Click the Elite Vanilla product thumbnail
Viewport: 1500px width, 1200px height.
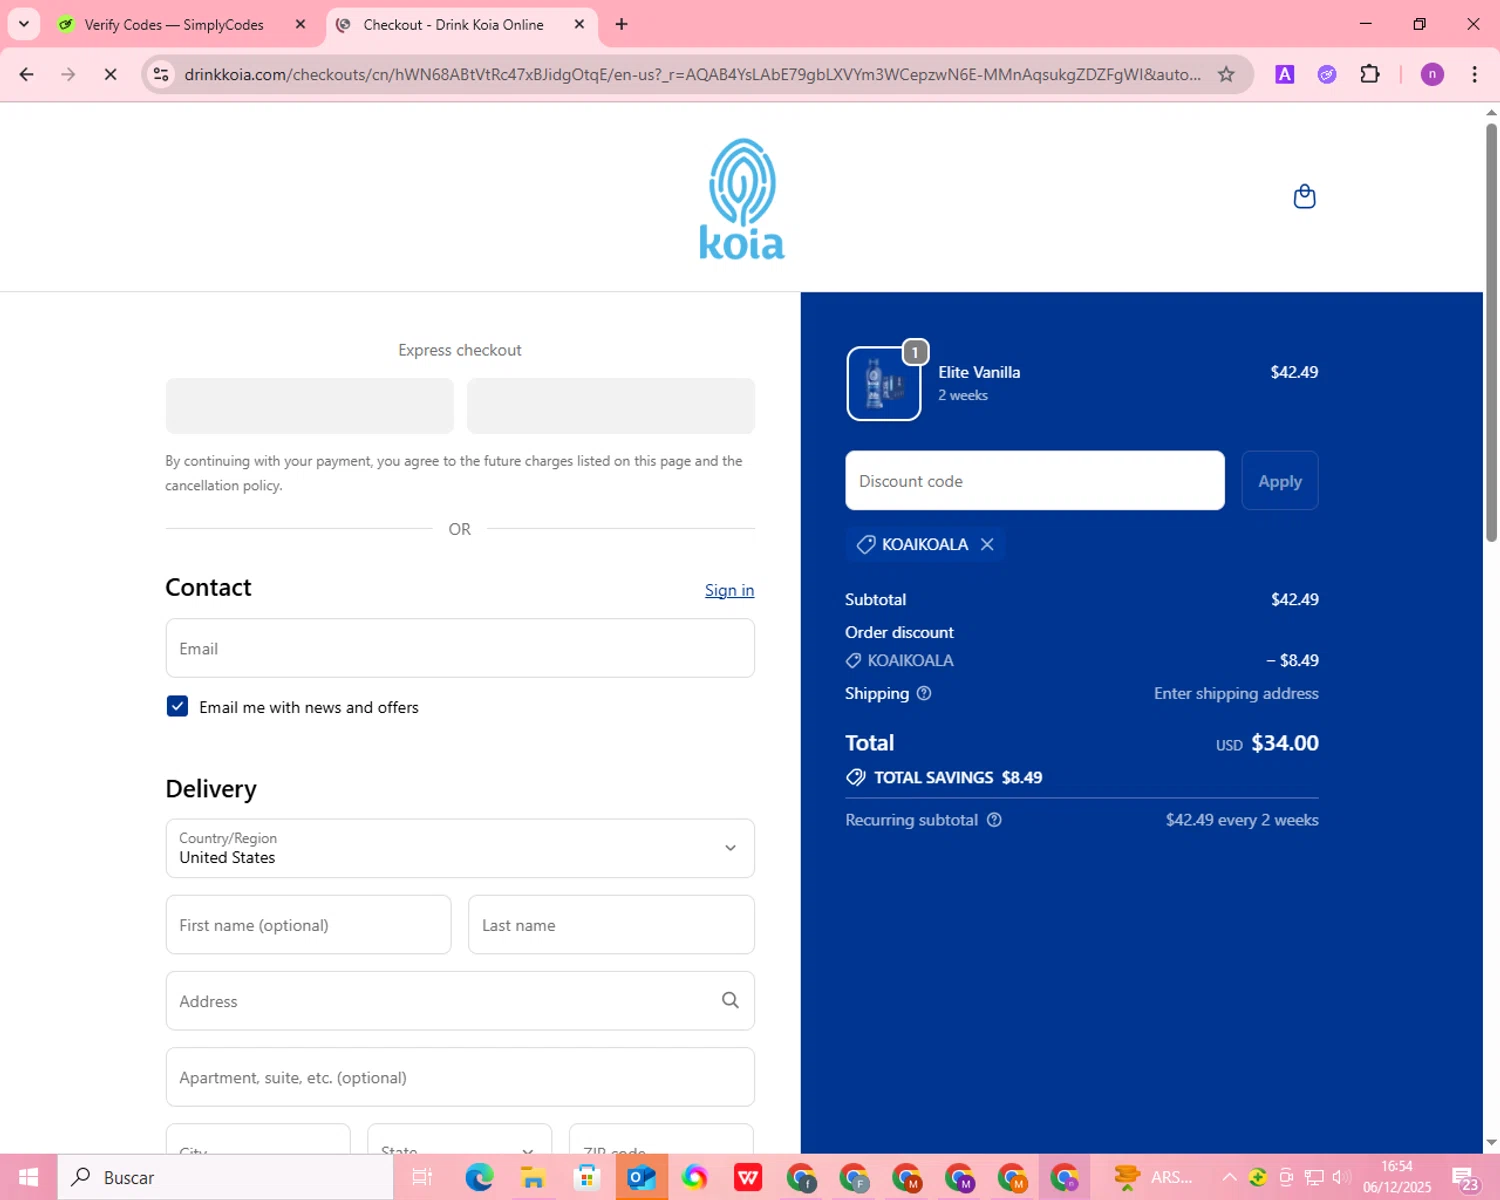point(883,384)
